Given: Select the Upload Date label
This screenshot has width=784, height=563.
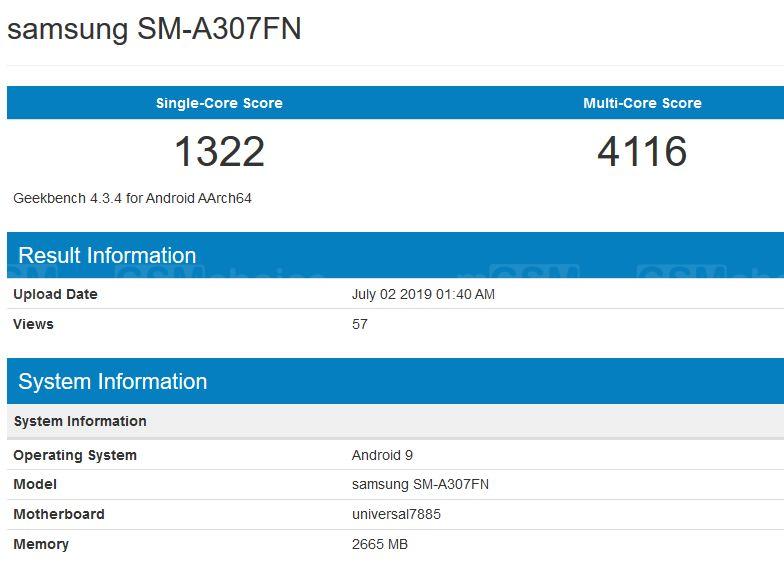Looking at the screenshot, I should coord(55,294).
